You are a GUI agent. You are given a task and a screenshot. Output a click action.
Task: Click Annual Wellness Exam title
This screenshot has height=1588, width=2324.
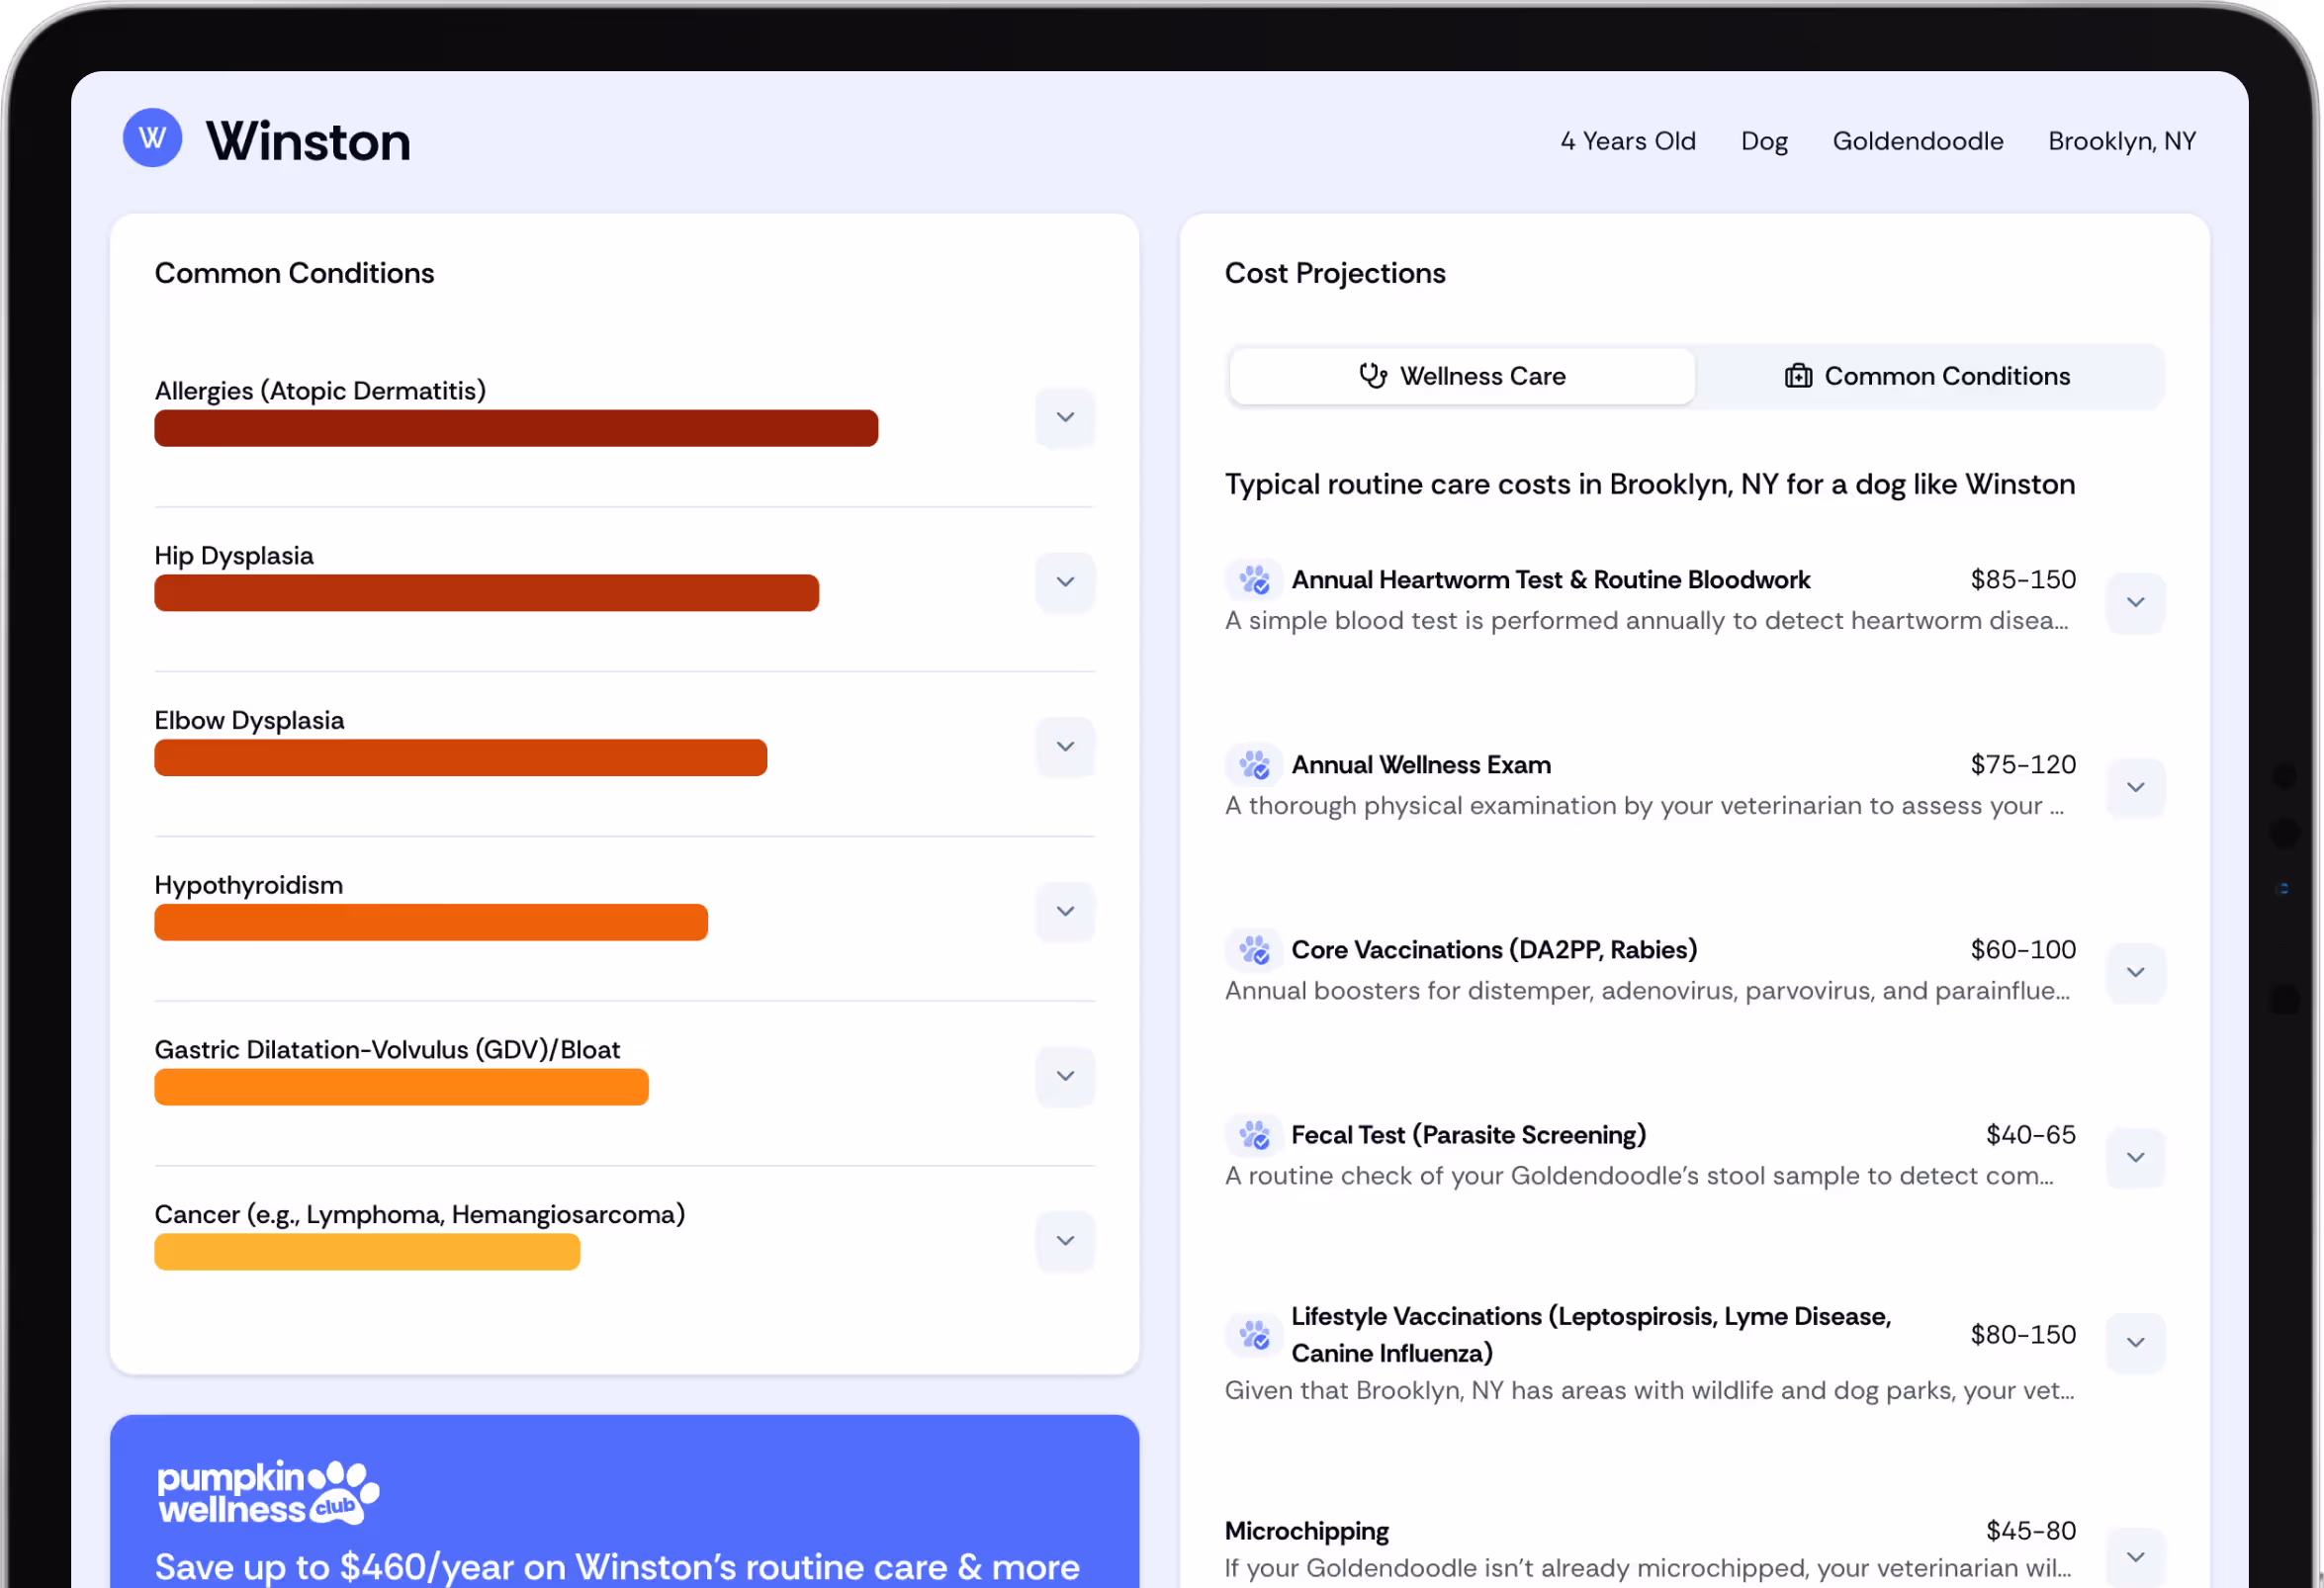coord(1421,765)
